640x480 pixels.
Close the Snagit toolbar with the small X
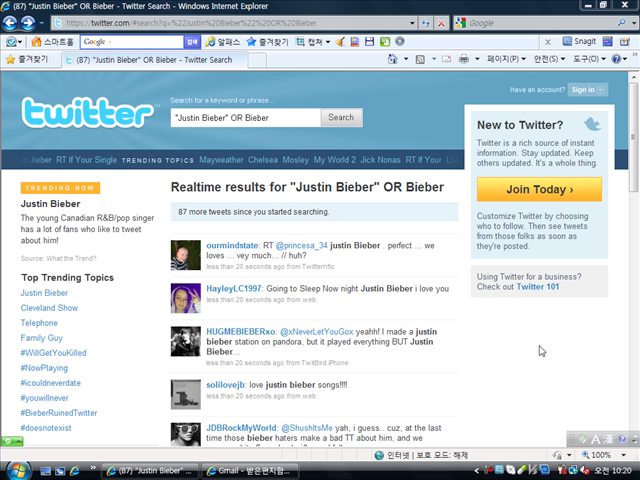(548, 42)
